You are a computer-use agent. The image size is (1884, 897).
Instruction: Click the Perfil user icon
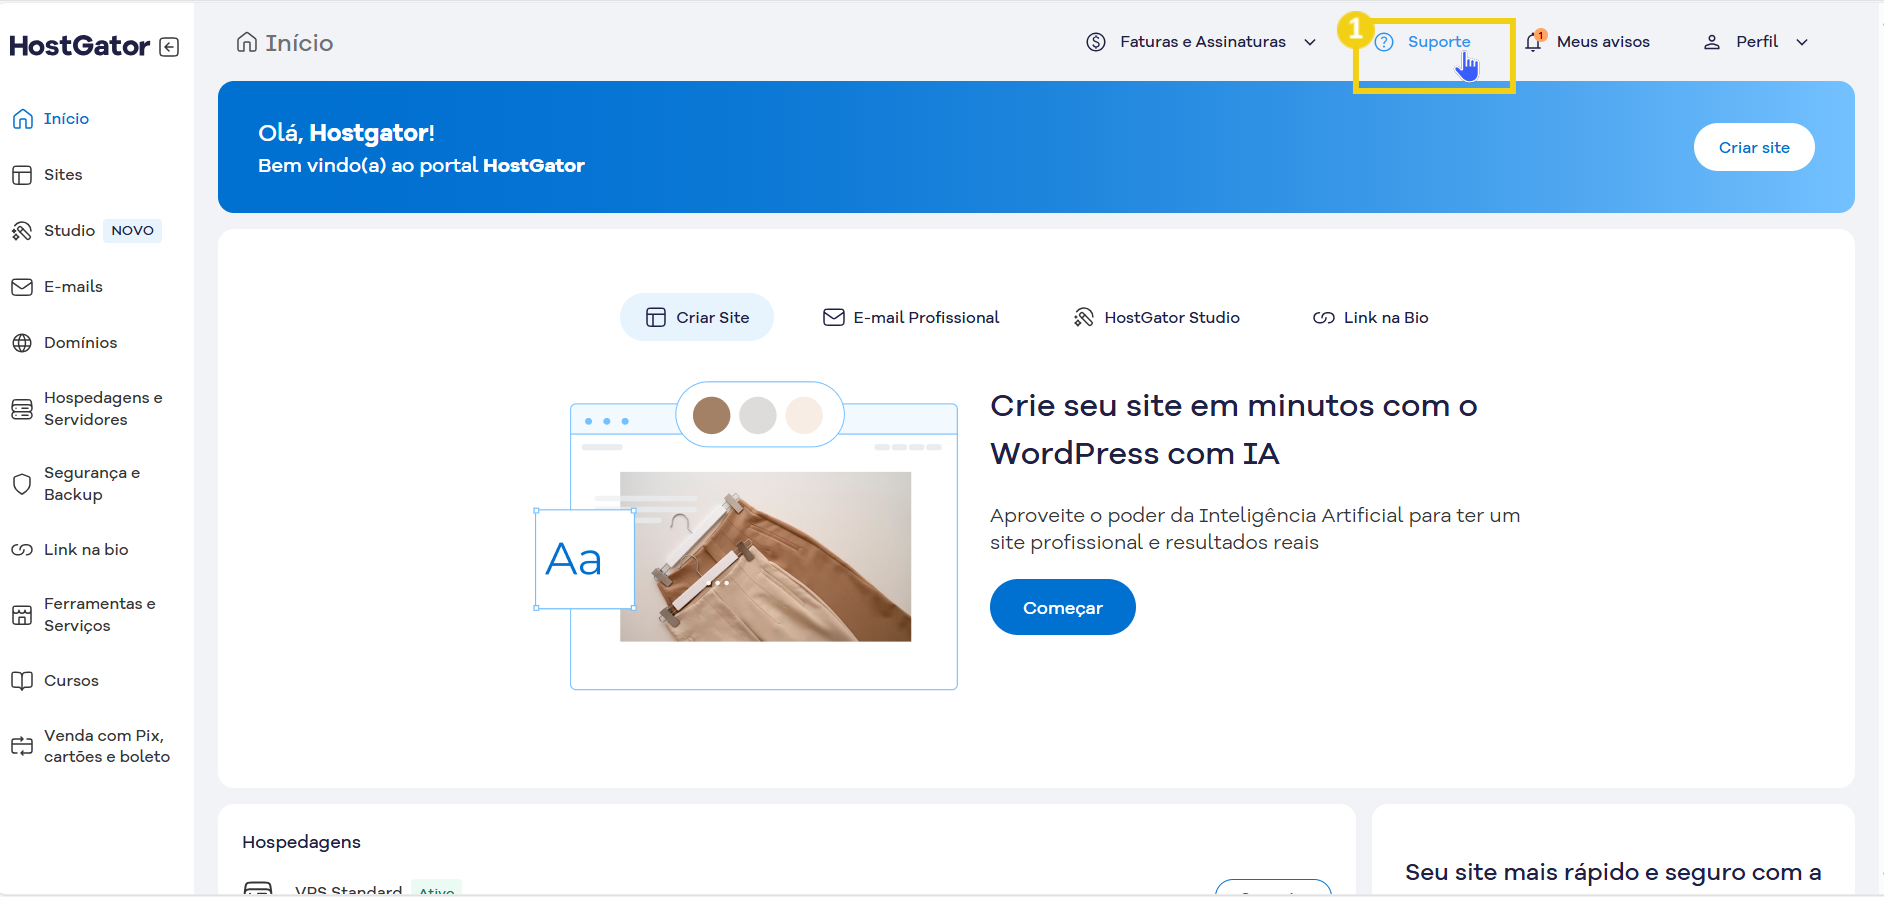(x=1712, y=42)
